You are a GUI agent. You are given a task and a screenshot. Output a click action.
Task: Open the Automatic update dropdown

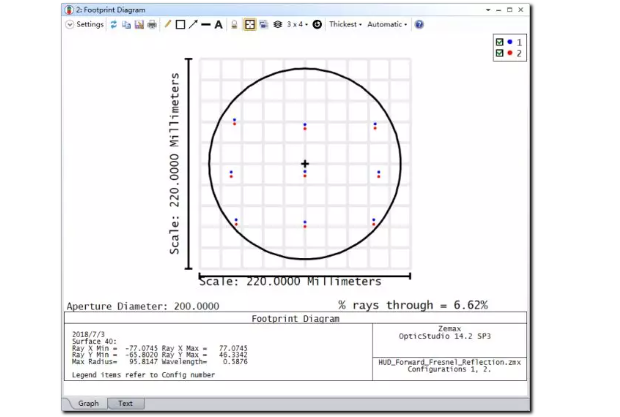click(x=387, y=25)
